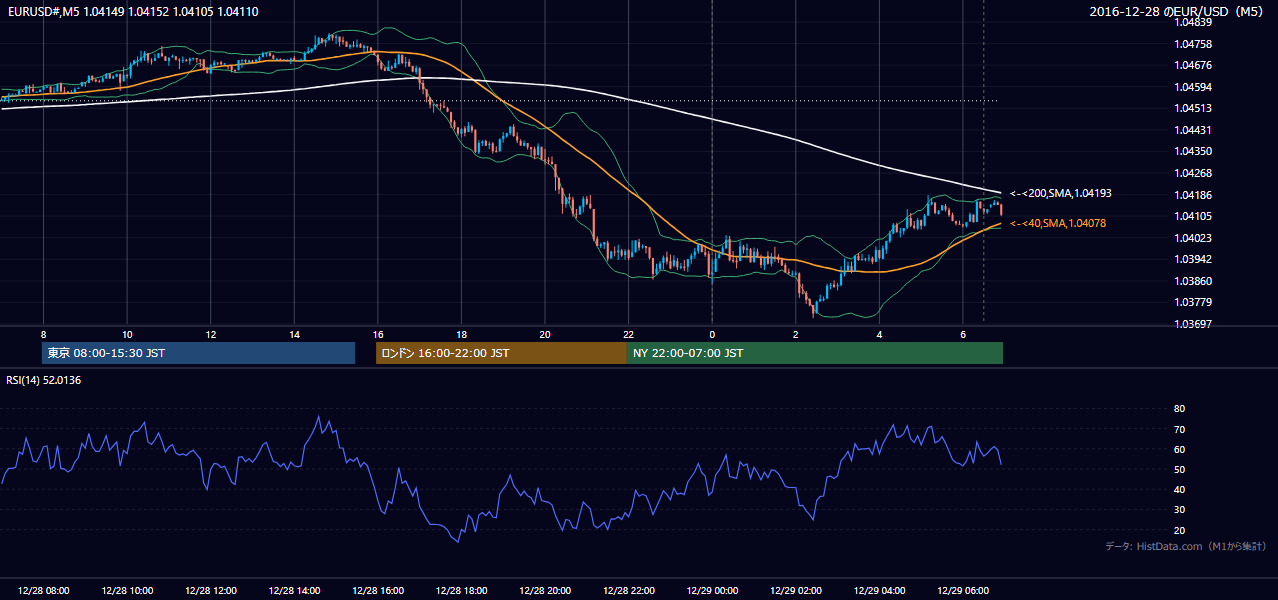
Task: Click price axis value 1.04594
Action: (1192, 87)
